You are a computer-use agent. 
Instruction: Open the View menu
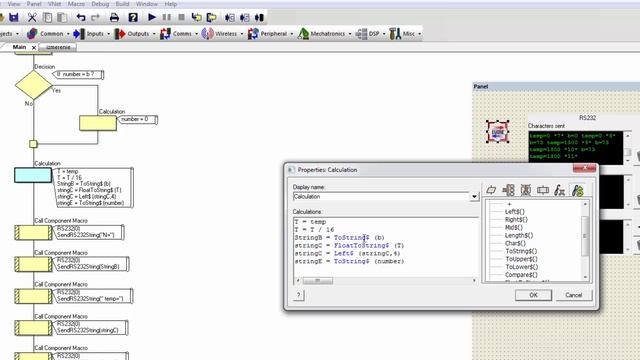point(14,4)
